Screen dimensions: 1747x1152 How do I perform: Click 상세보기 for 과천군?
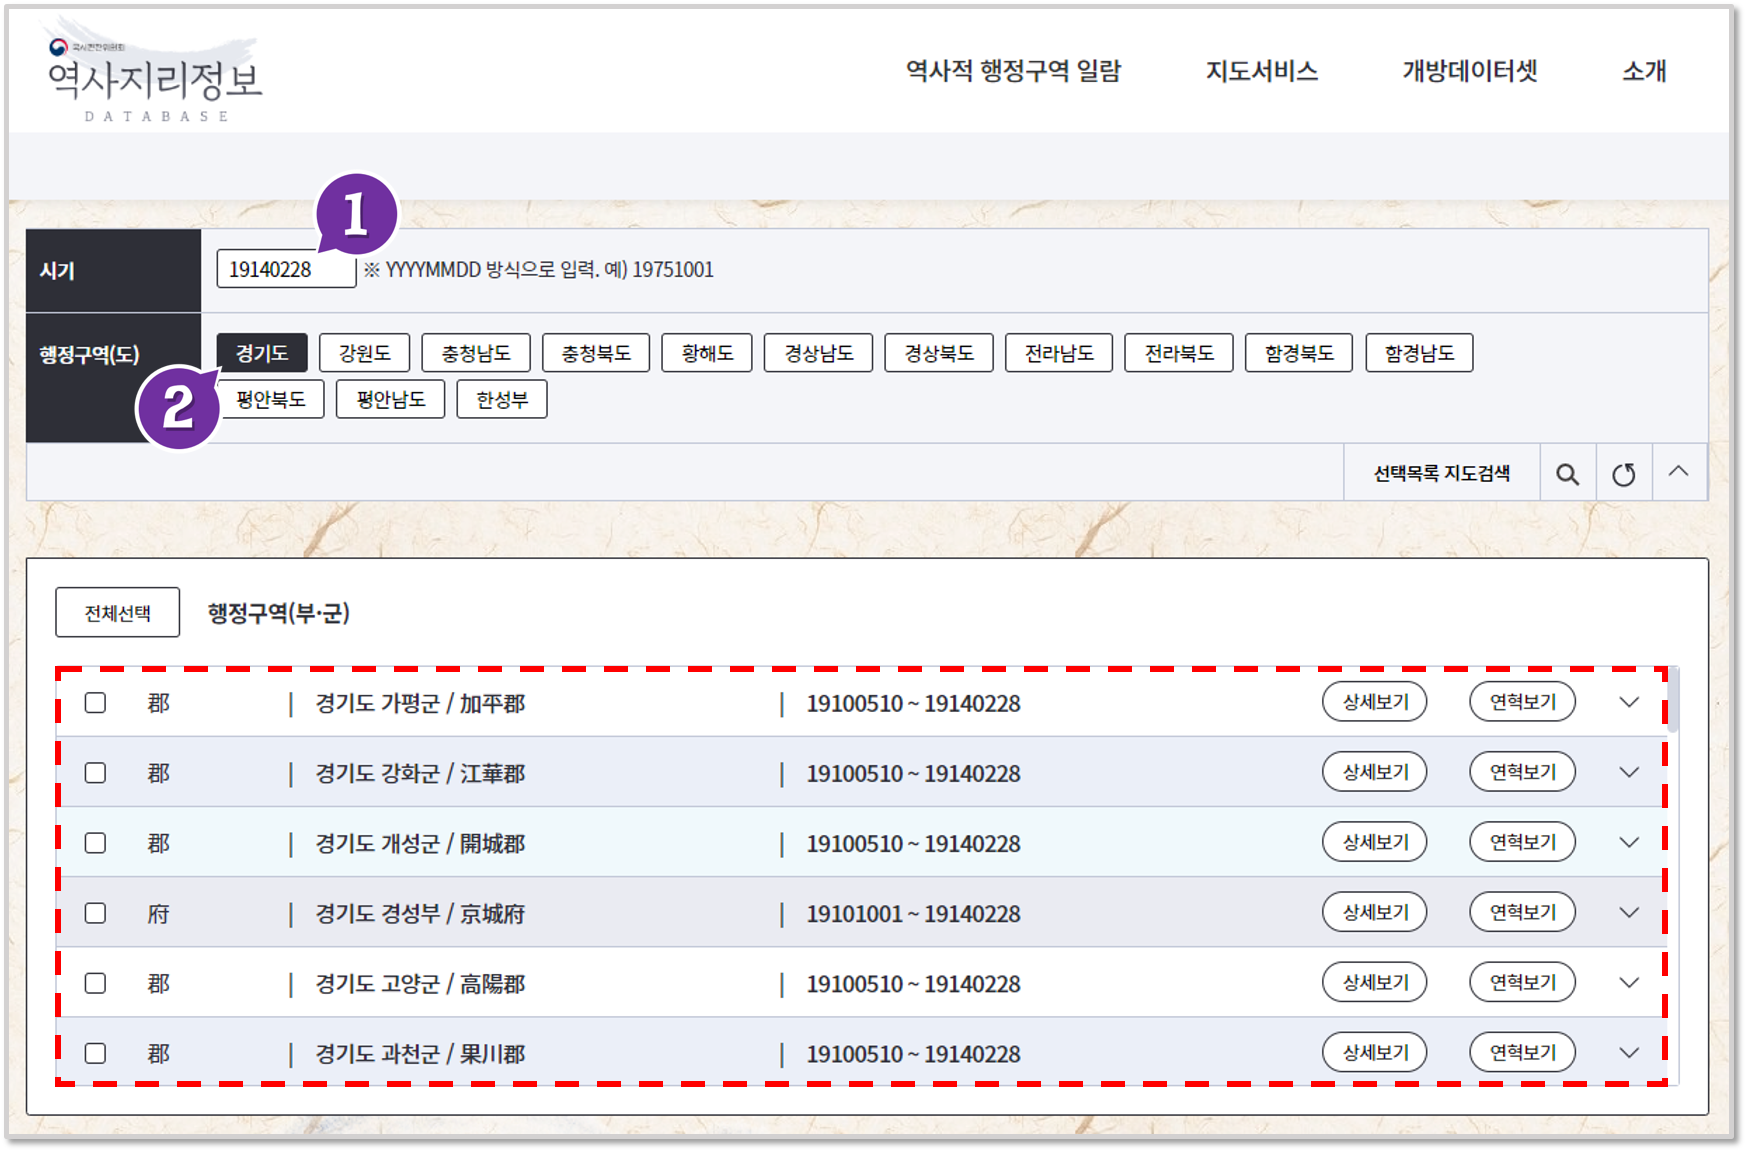tap(1375, 1052)
